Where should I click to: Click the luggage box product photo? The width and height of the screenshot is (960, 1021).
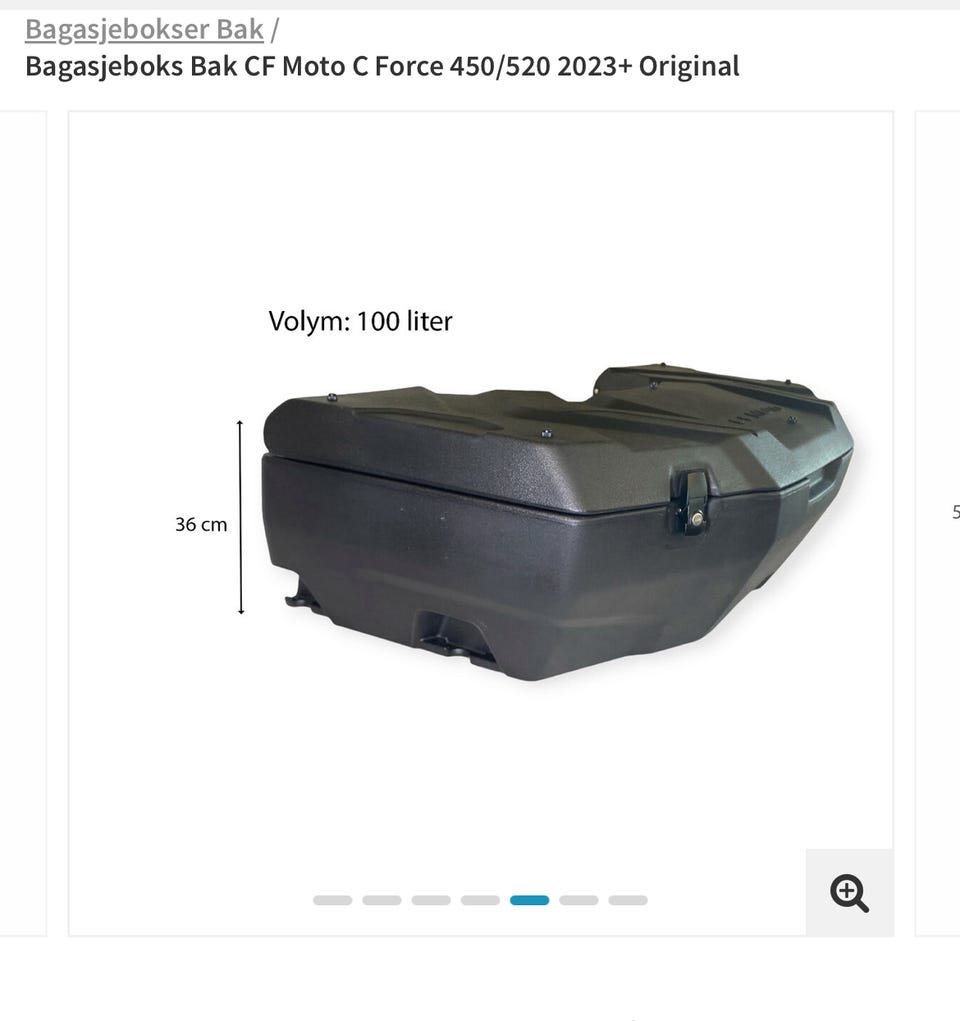click(558, 522)
